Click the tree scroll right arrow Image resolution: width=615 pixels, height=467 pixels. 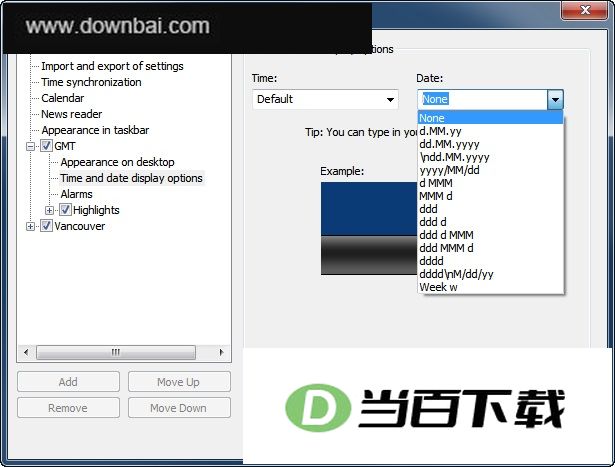222,352
